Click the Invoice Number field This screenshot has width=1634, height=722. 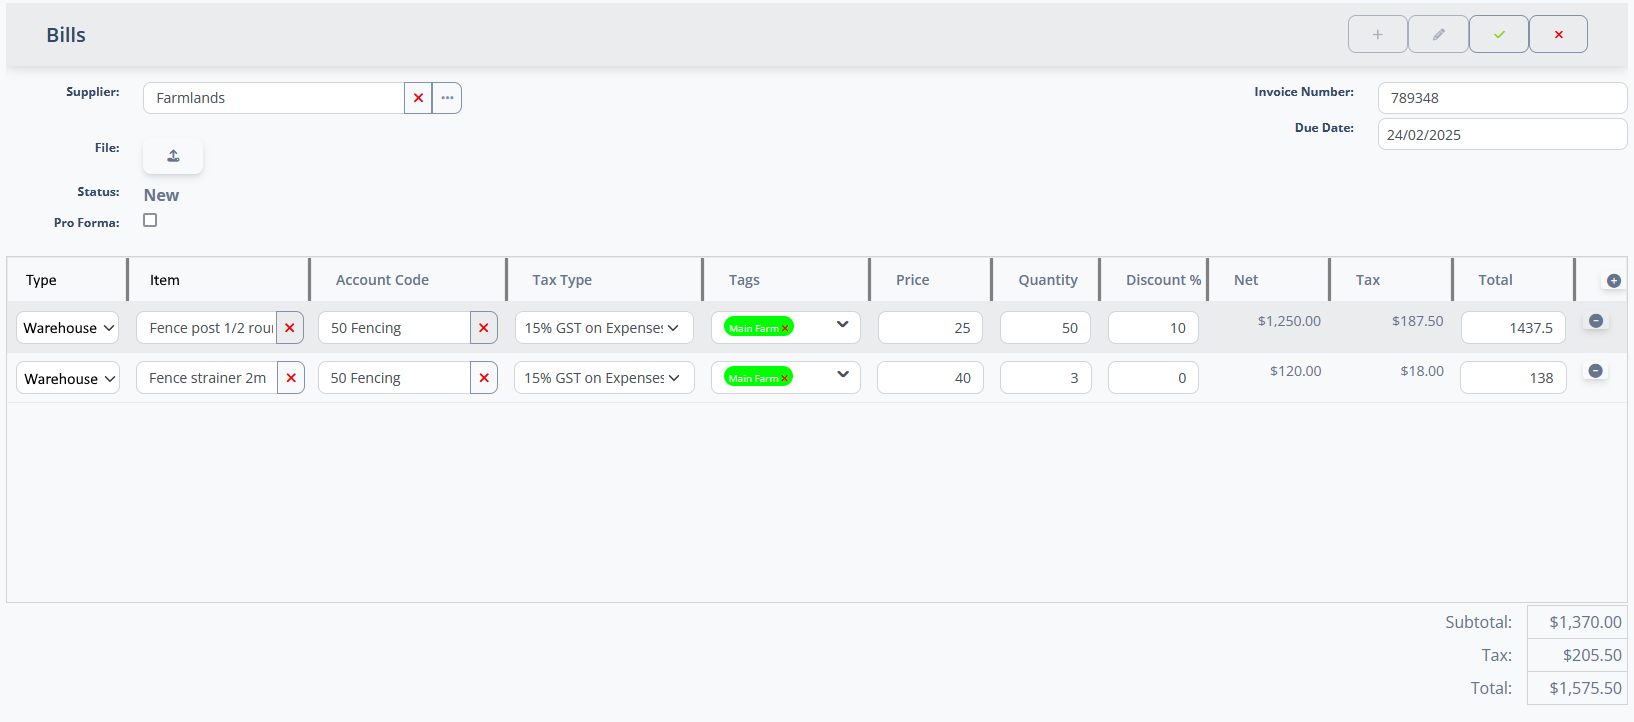click(x=1501, y=98)
